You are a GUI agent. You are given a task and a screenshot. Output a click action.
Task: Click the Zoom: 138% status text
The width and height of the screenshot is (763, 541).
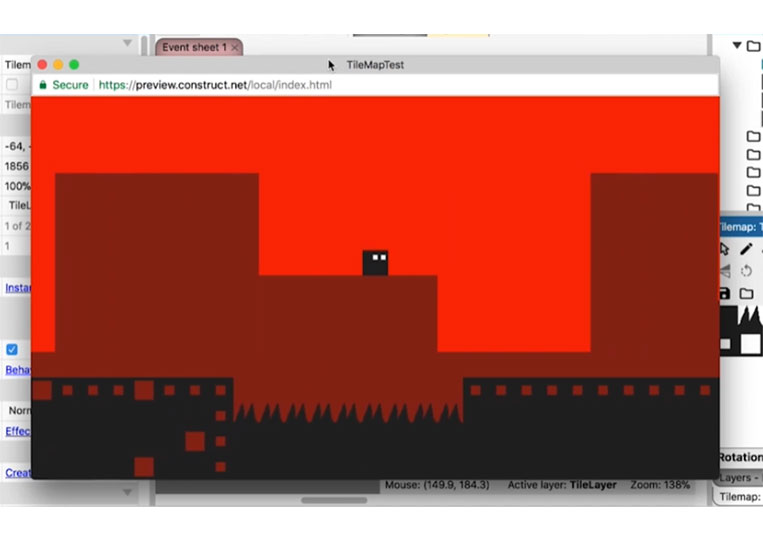(x=660, y=485)
